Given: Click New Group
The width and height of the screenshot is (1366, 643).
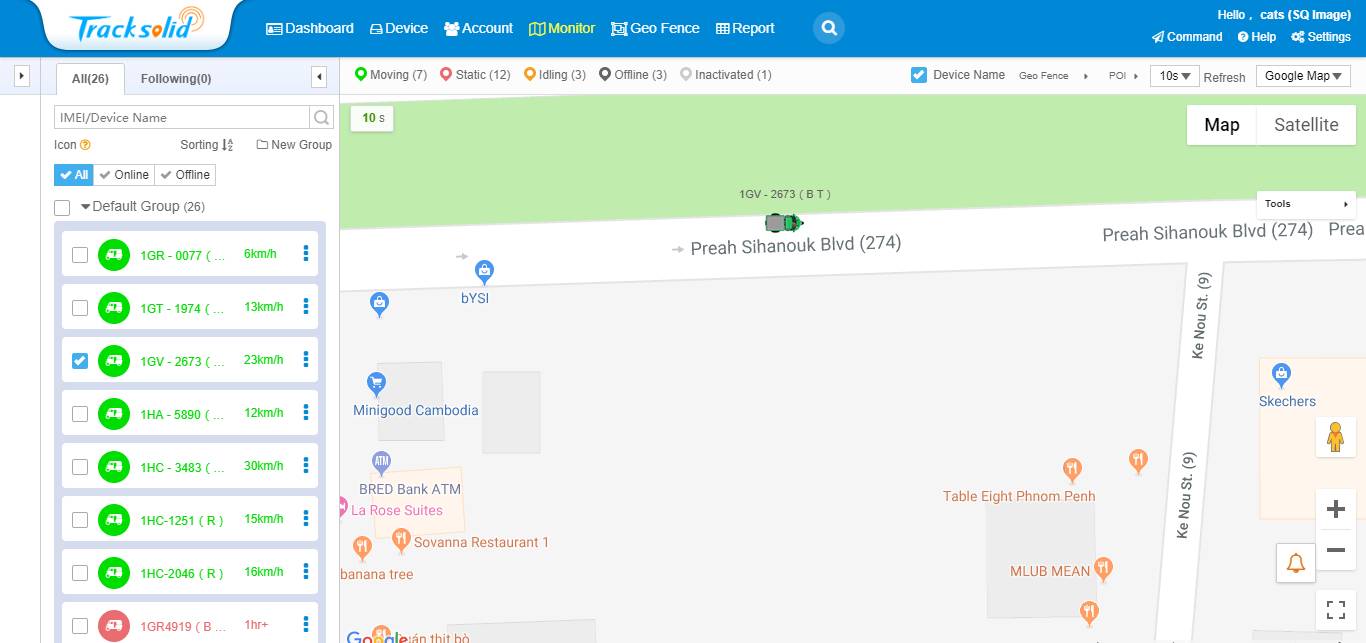Looking at the screenshot, I should coord(294,145).
